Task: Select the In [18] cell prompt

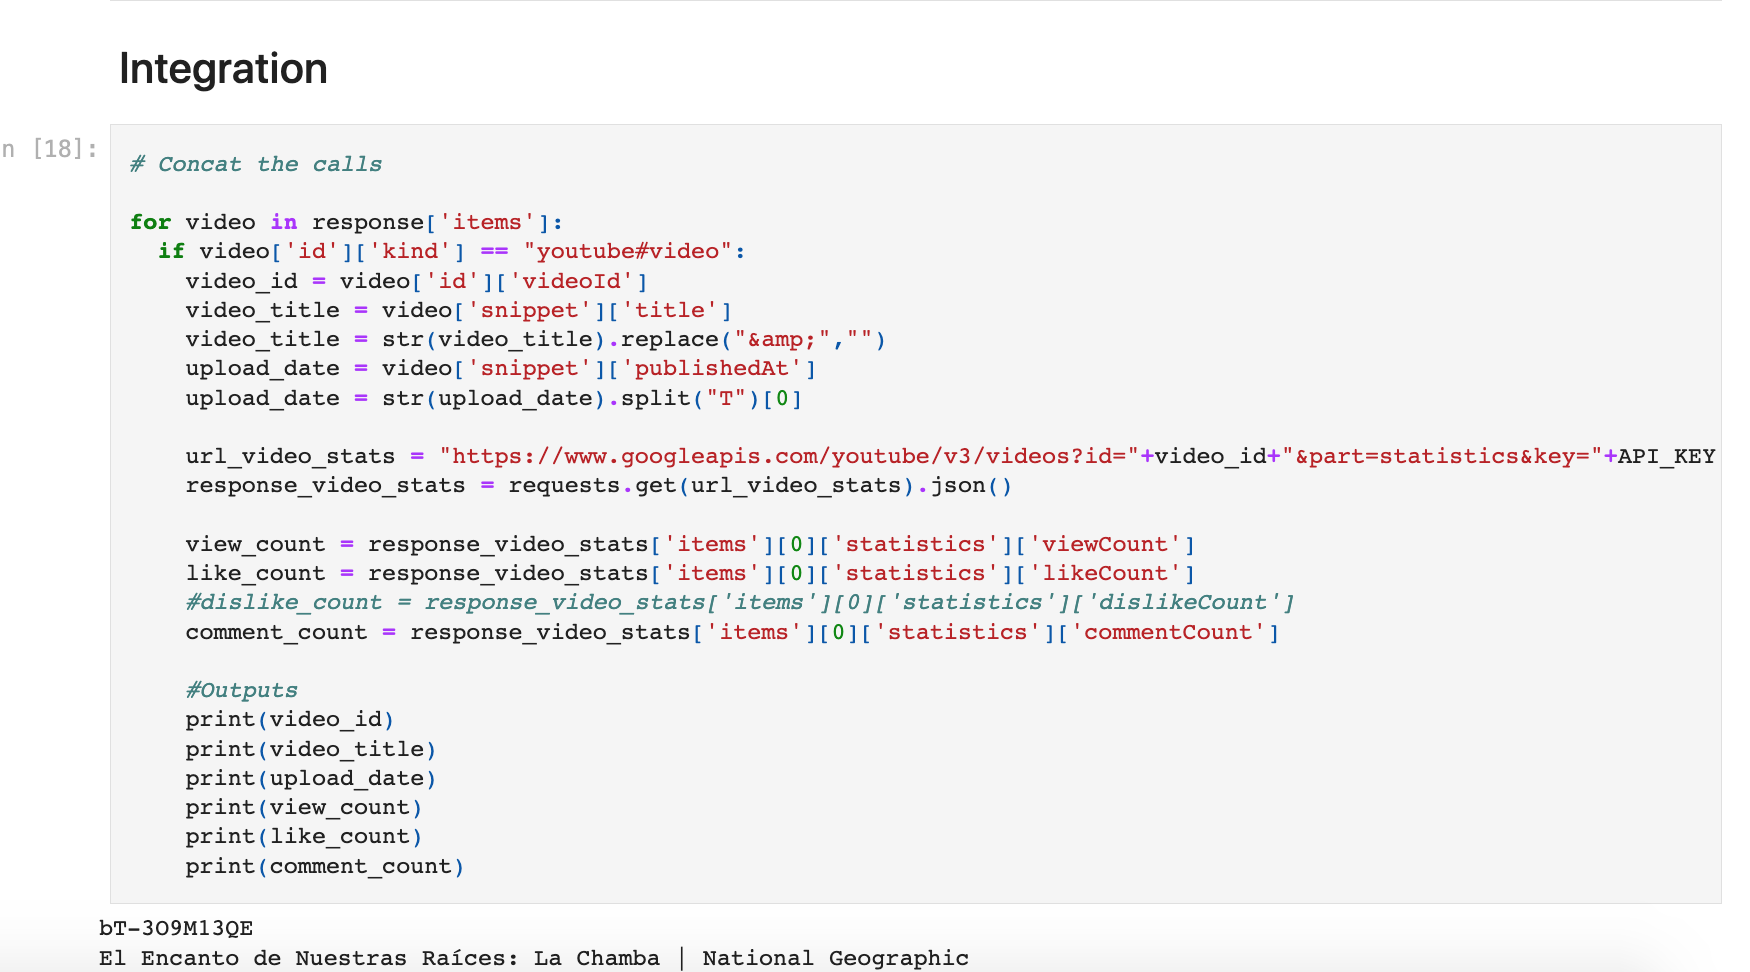Action: coord(50,149)
